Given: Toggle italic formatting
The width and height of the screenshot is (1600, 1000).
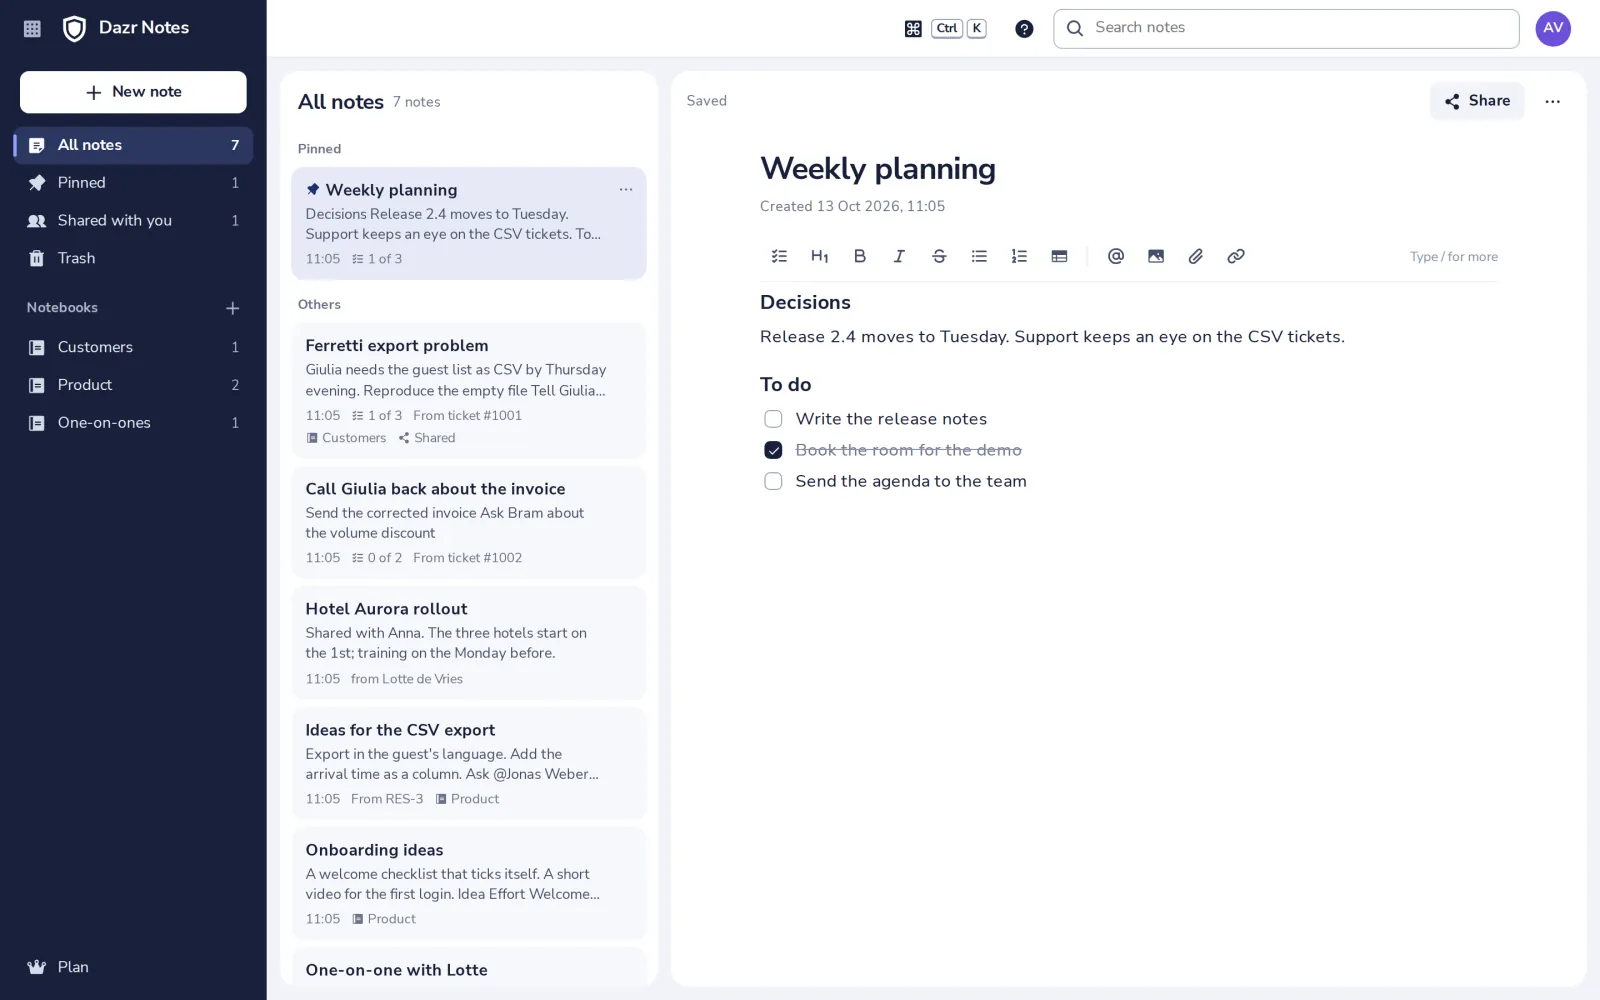Looking at the screenshot, I should [899, 256].
